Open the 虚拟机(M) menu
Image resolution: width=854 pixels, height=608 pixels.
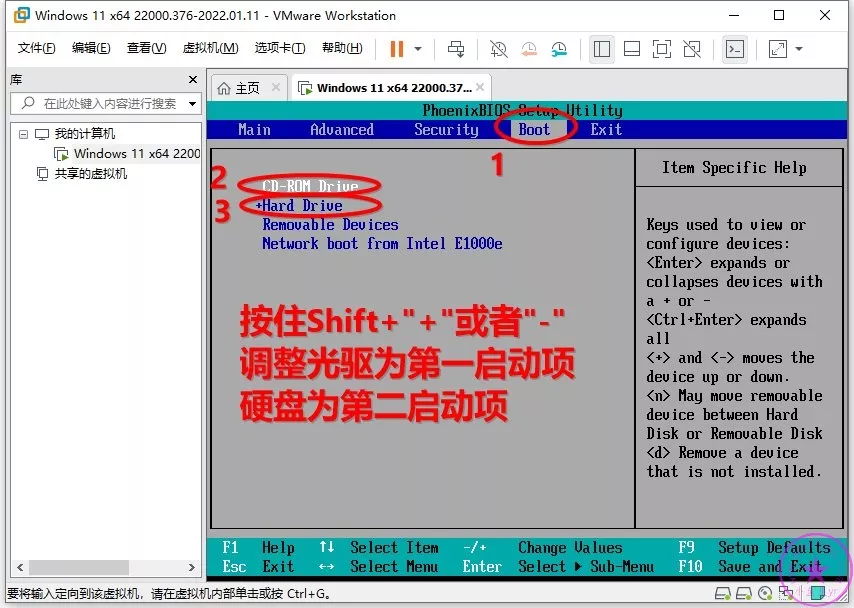point(210,48)
